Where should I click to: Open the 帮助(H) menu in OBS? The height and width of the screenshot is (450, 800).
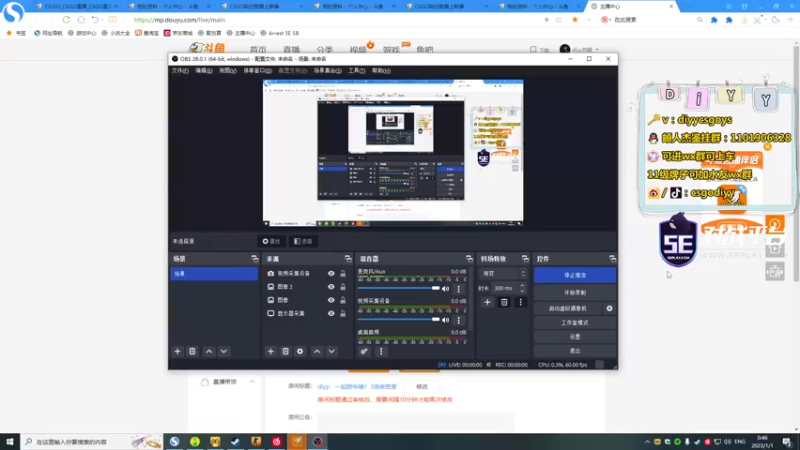pos(381,70)
